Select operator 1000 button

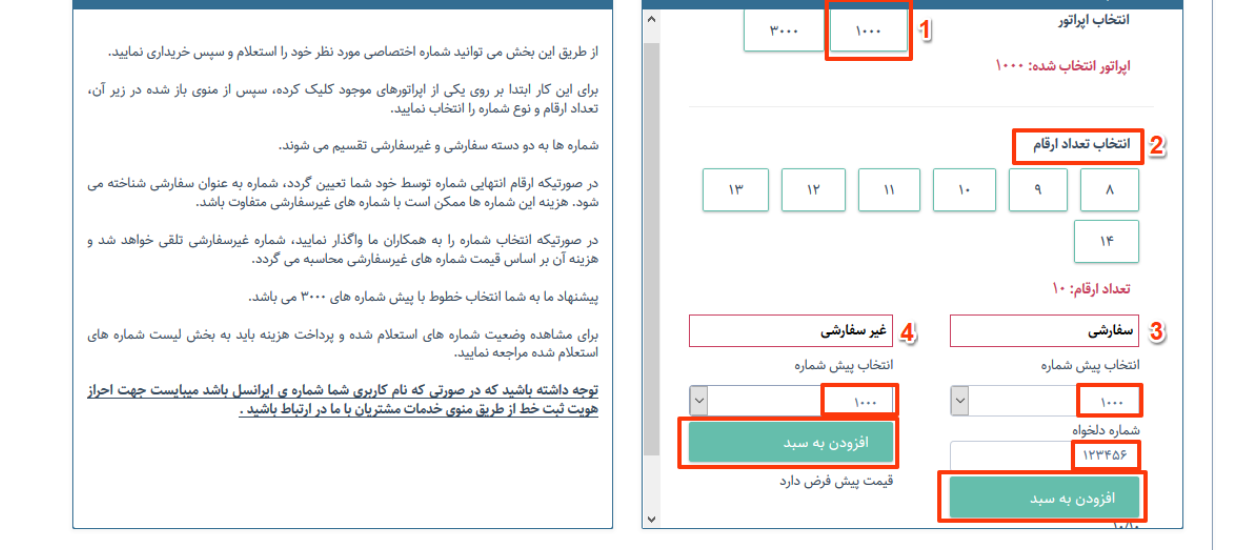[868, 30]
